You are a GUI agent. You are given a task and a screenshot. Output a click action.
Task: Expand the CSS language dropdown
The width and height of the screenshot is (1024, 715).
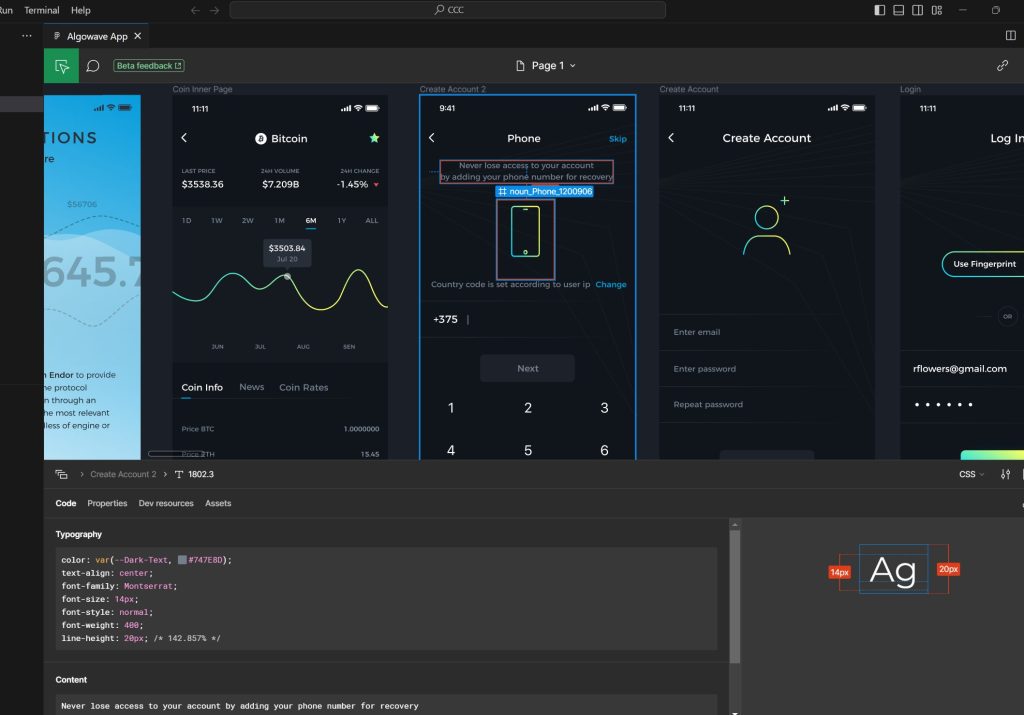click(x=971, y=474)
